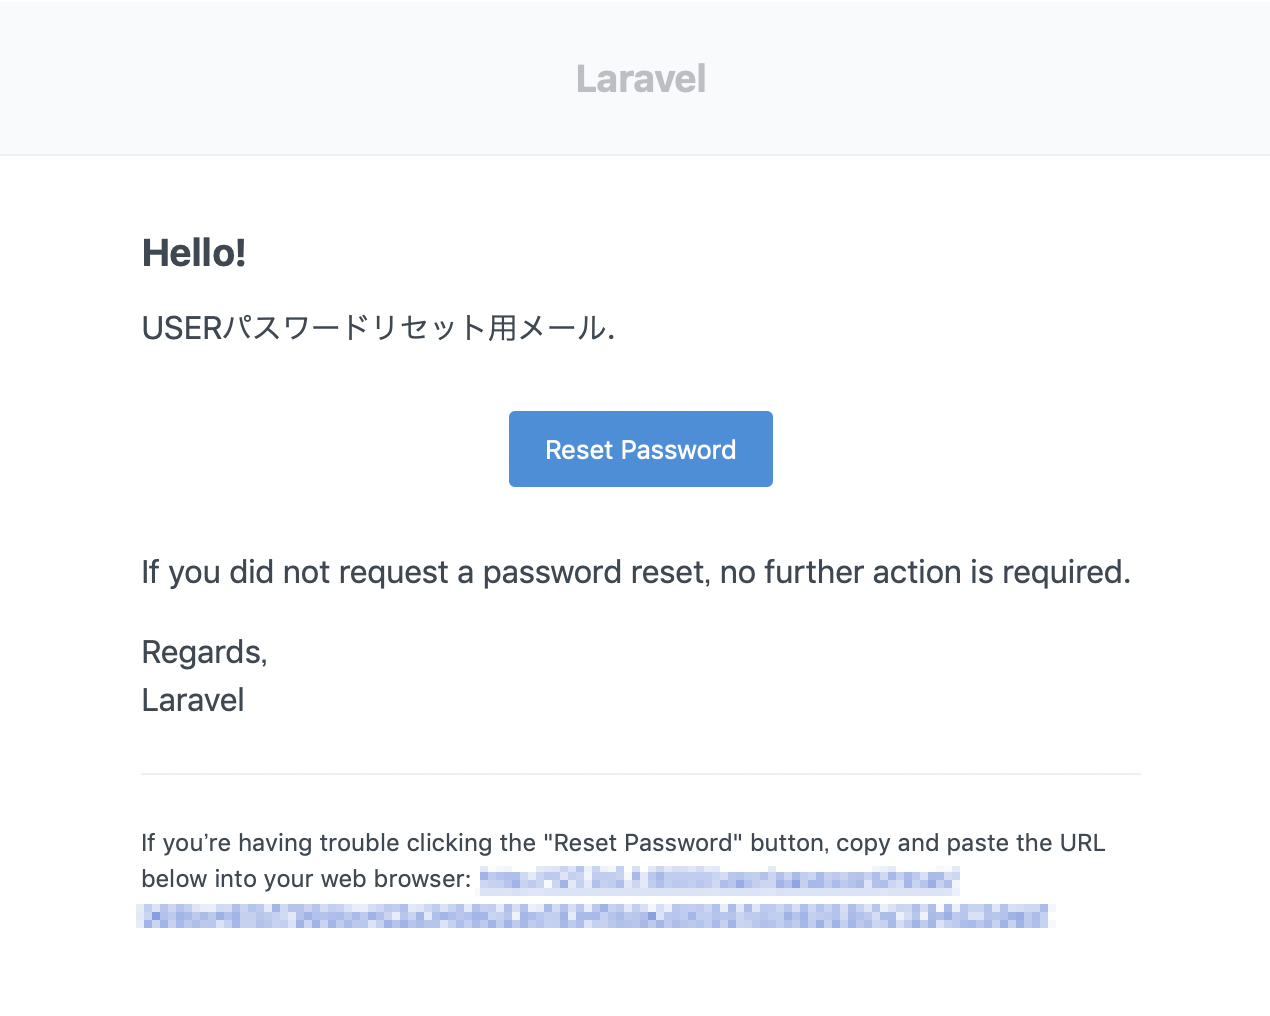The height and width of the screenshot is (1016, 1270).
Task: Select the second line of the reset URL
Action: pos(595,913)
